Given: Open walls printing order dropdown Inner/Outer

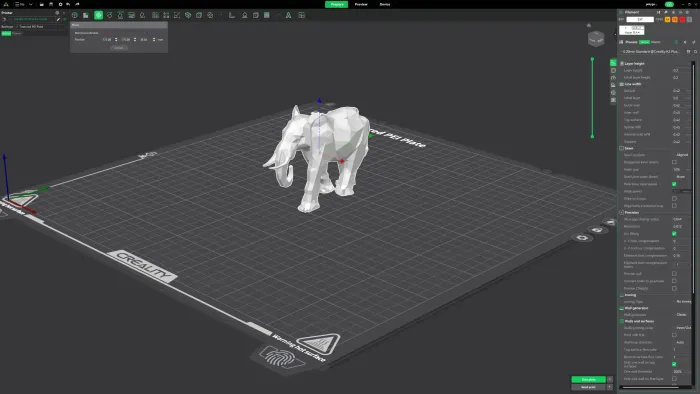Looking at the screenshot, I should [682, 328].
